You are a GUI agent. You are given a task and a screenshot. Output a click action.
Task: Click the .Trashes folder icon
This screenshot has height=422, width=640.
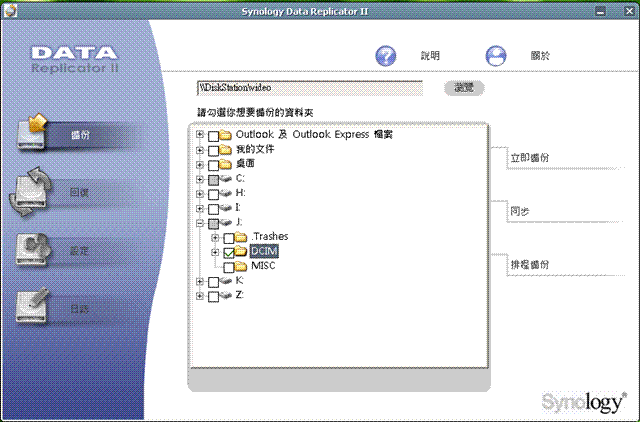click(241, 237)
